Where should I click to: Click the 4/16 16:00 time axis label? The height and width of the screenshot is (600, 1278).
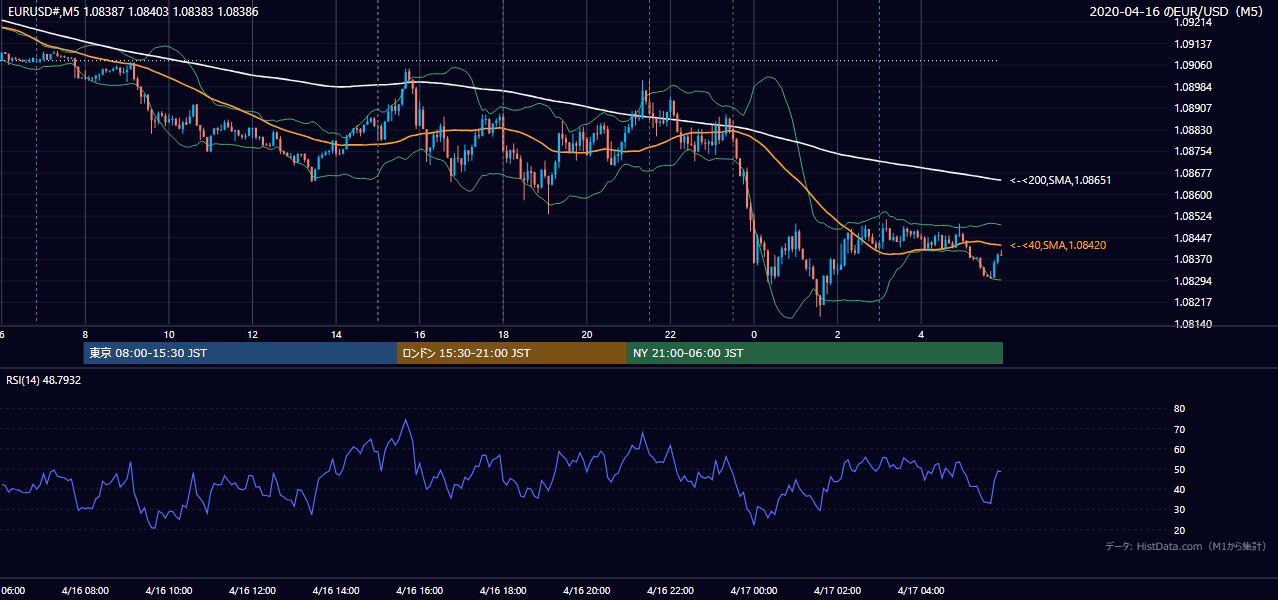tap(419, 590)
